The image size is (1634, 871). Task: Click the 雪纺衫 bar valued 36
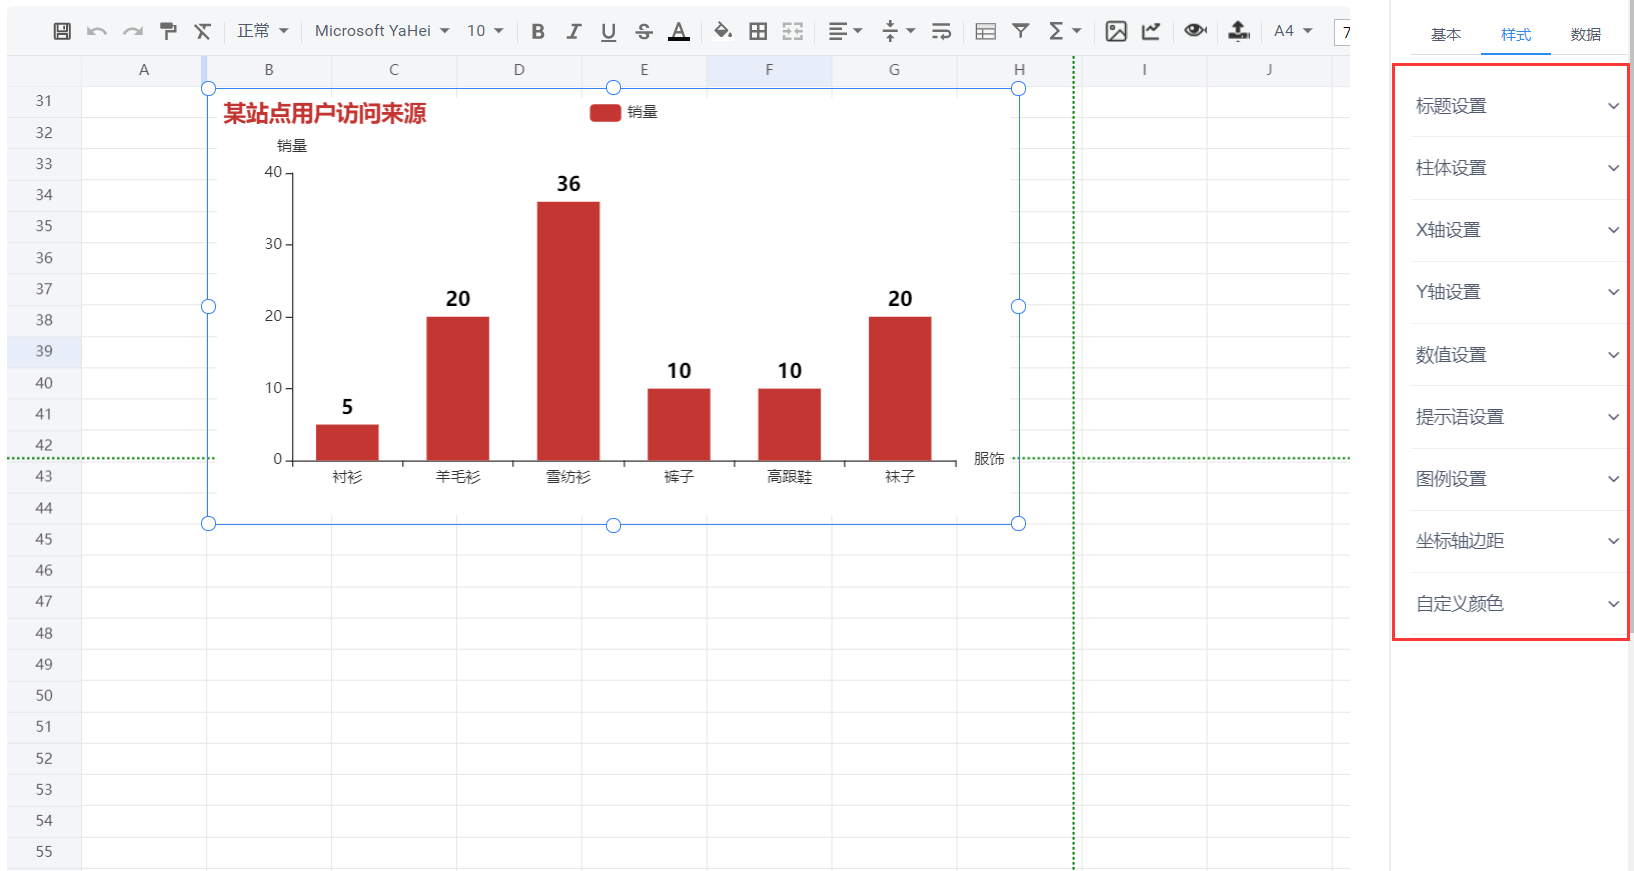(568, 331)
